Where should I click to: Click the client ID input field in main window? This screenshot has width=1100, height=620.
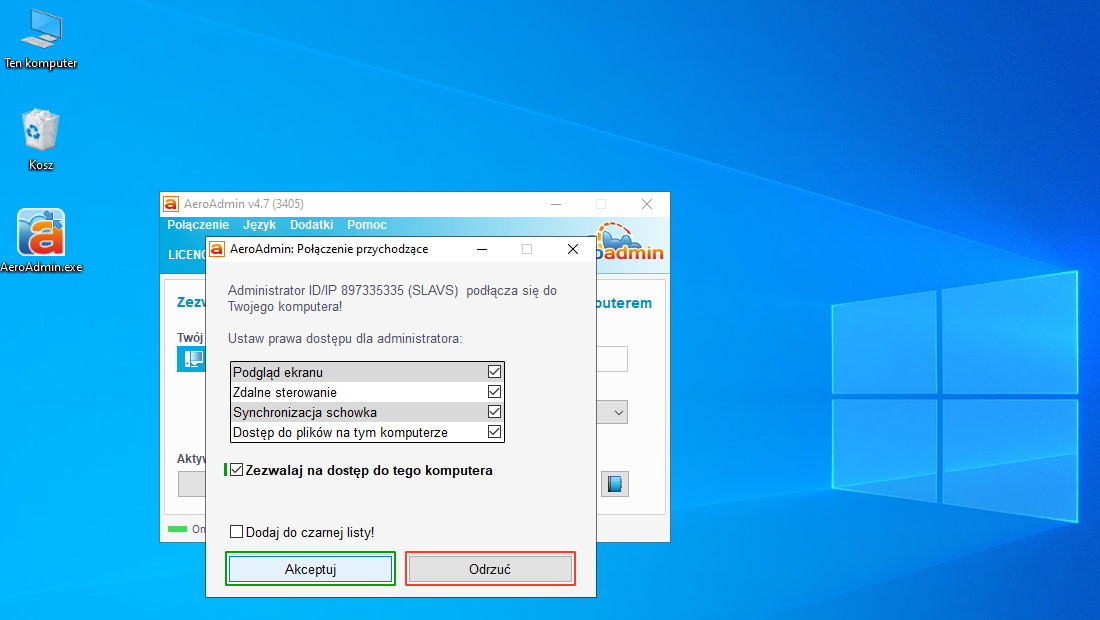[x=612, y=359]
